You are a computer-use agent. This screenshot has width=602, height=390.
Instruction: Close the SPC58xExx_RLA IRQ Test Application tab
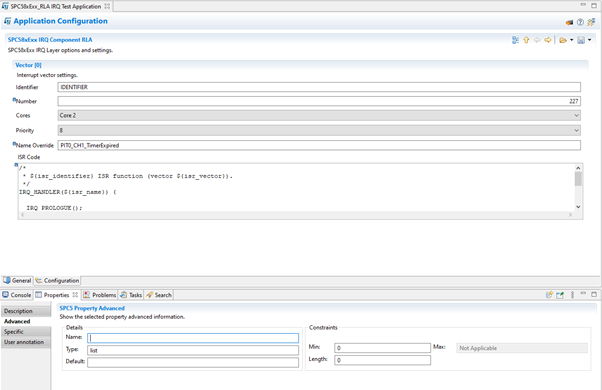click(107, 6)
